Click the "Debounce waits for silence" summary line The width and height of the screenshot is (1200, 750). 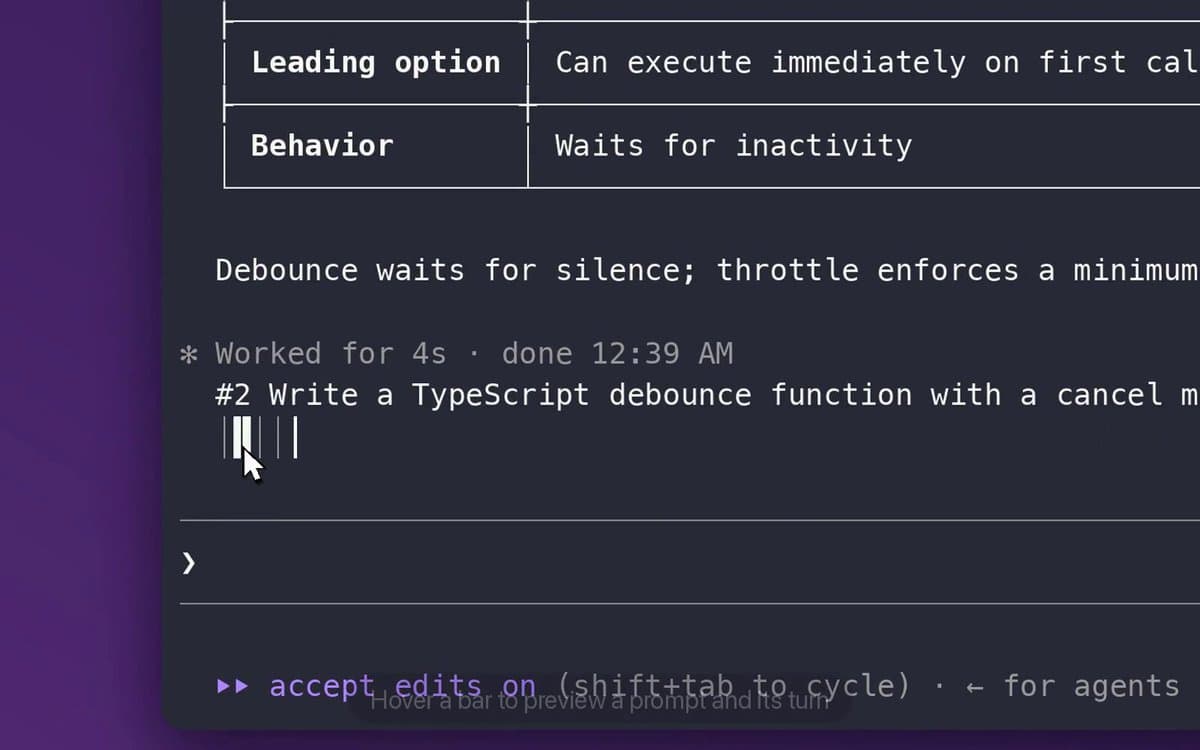point(707,270)
